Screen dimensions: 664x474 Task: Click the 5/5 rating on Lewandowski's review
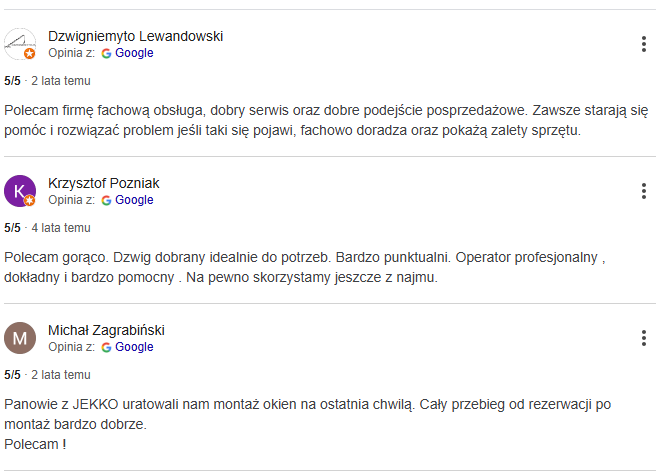(x=12, y=81)
